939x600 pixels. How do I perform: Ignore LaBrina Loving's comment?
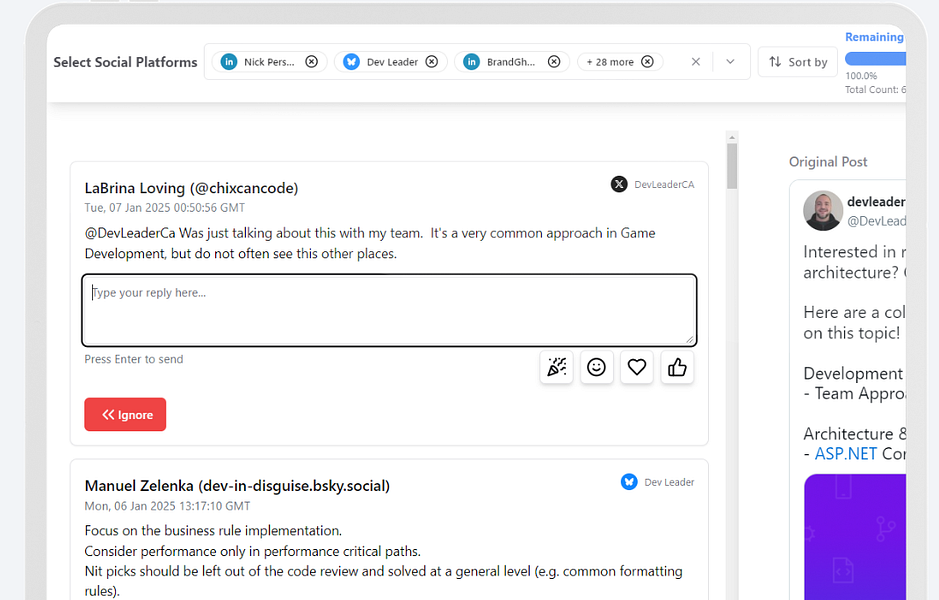(x=125, y=414)
